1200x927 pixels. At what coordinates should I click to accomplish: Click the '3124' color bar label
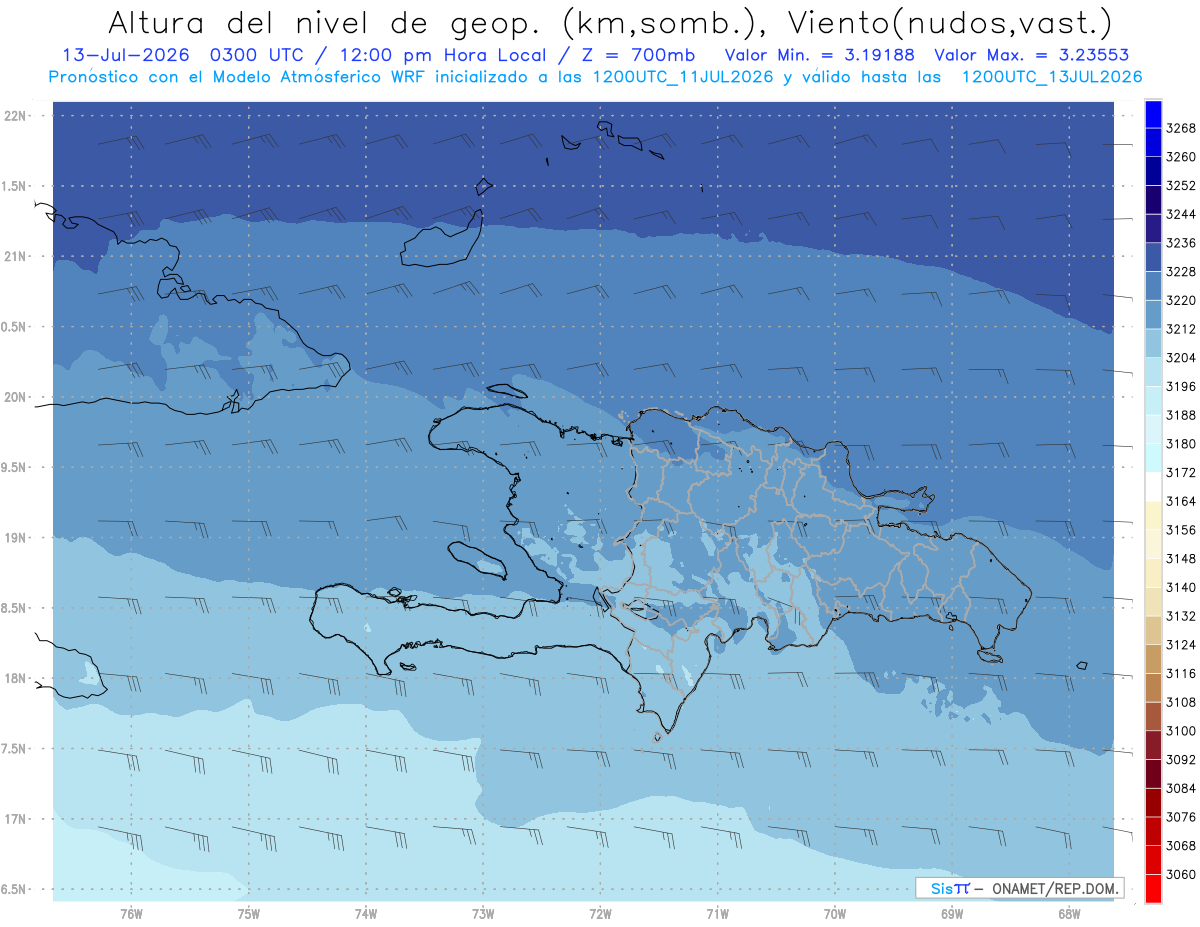pos(1180,644)
